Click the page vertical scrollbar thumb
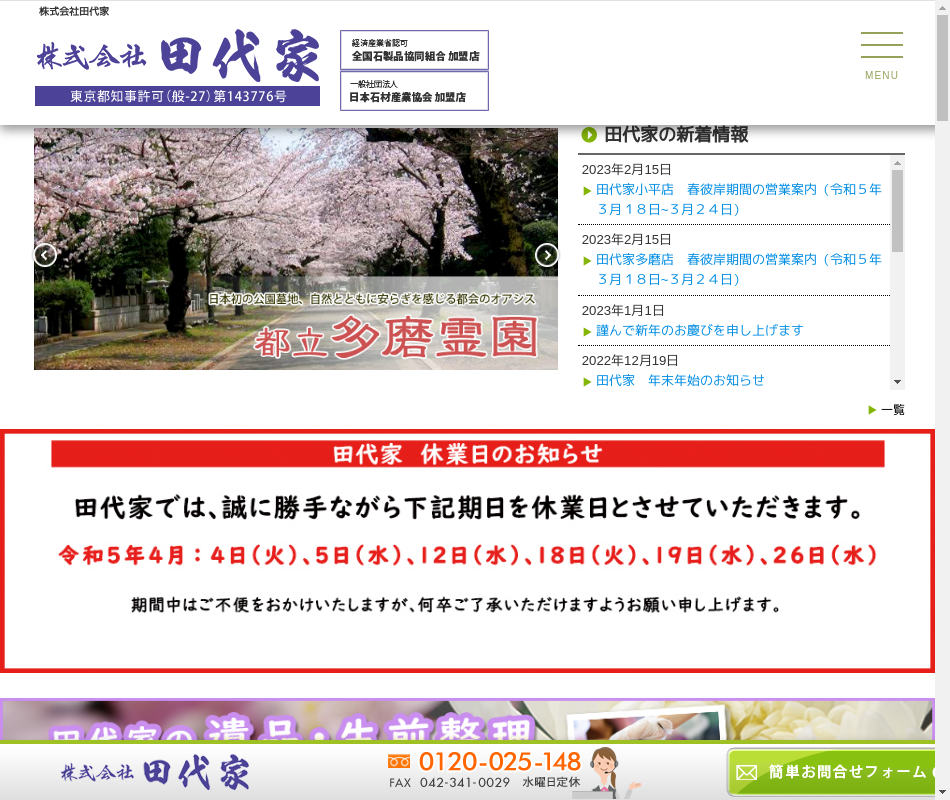 [942, 67]
